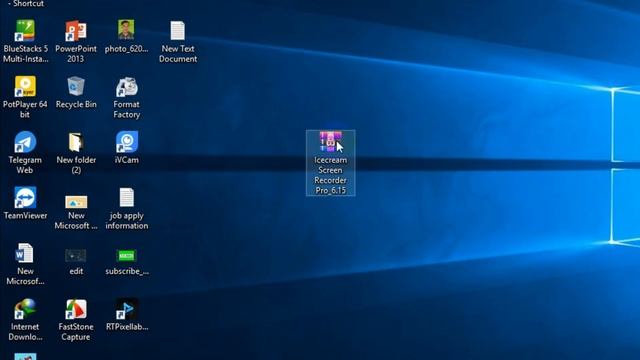Screen dimensions: 640x360
Task: Select the photo_620 image file
Action: [x=126, y=30]
